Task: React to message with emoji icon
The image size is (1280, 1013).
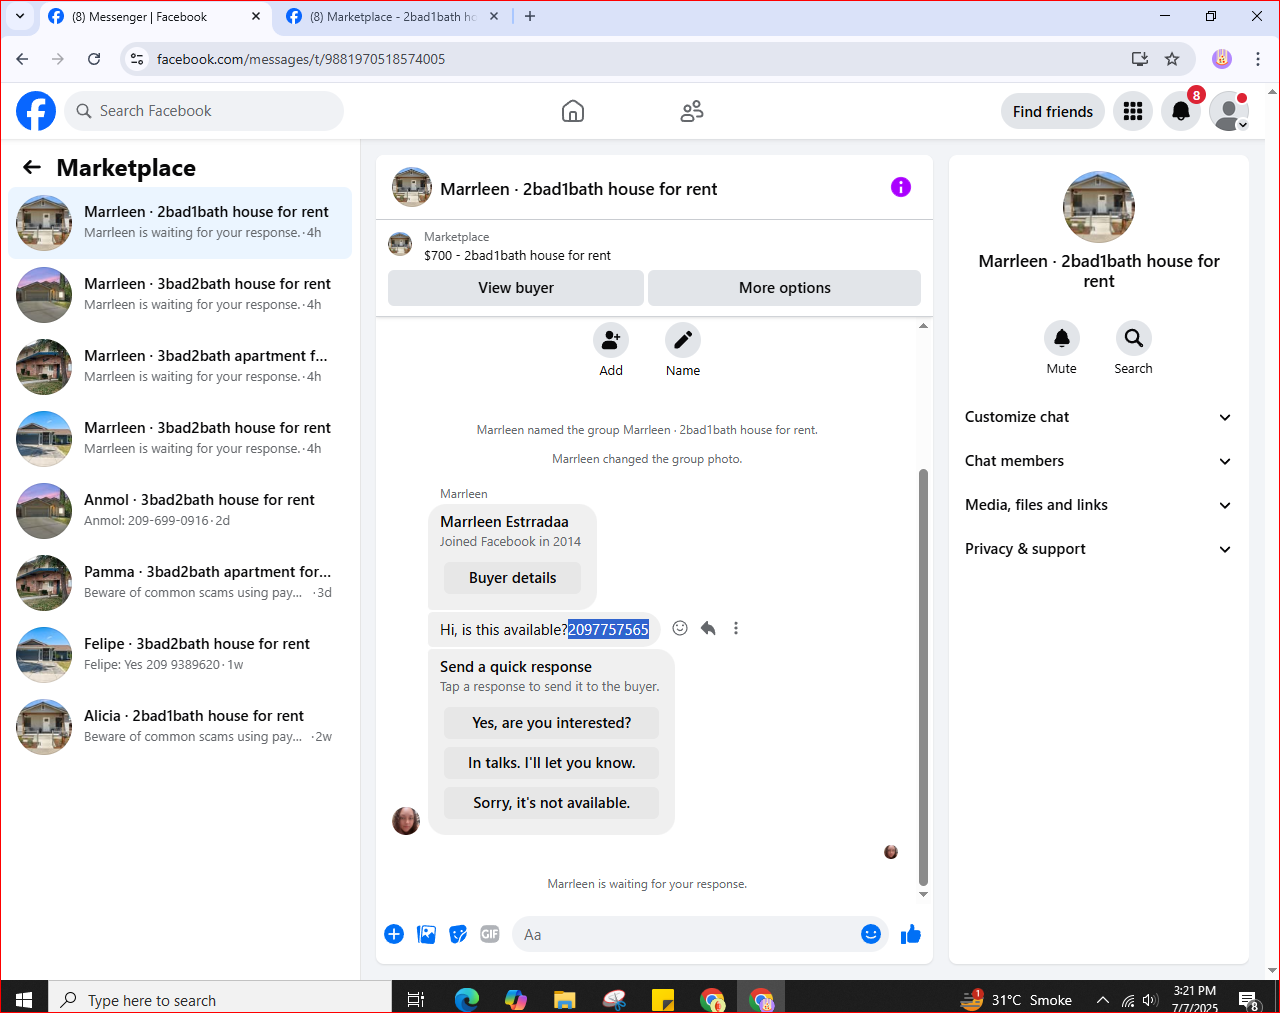Action: (x=680, y=628)
